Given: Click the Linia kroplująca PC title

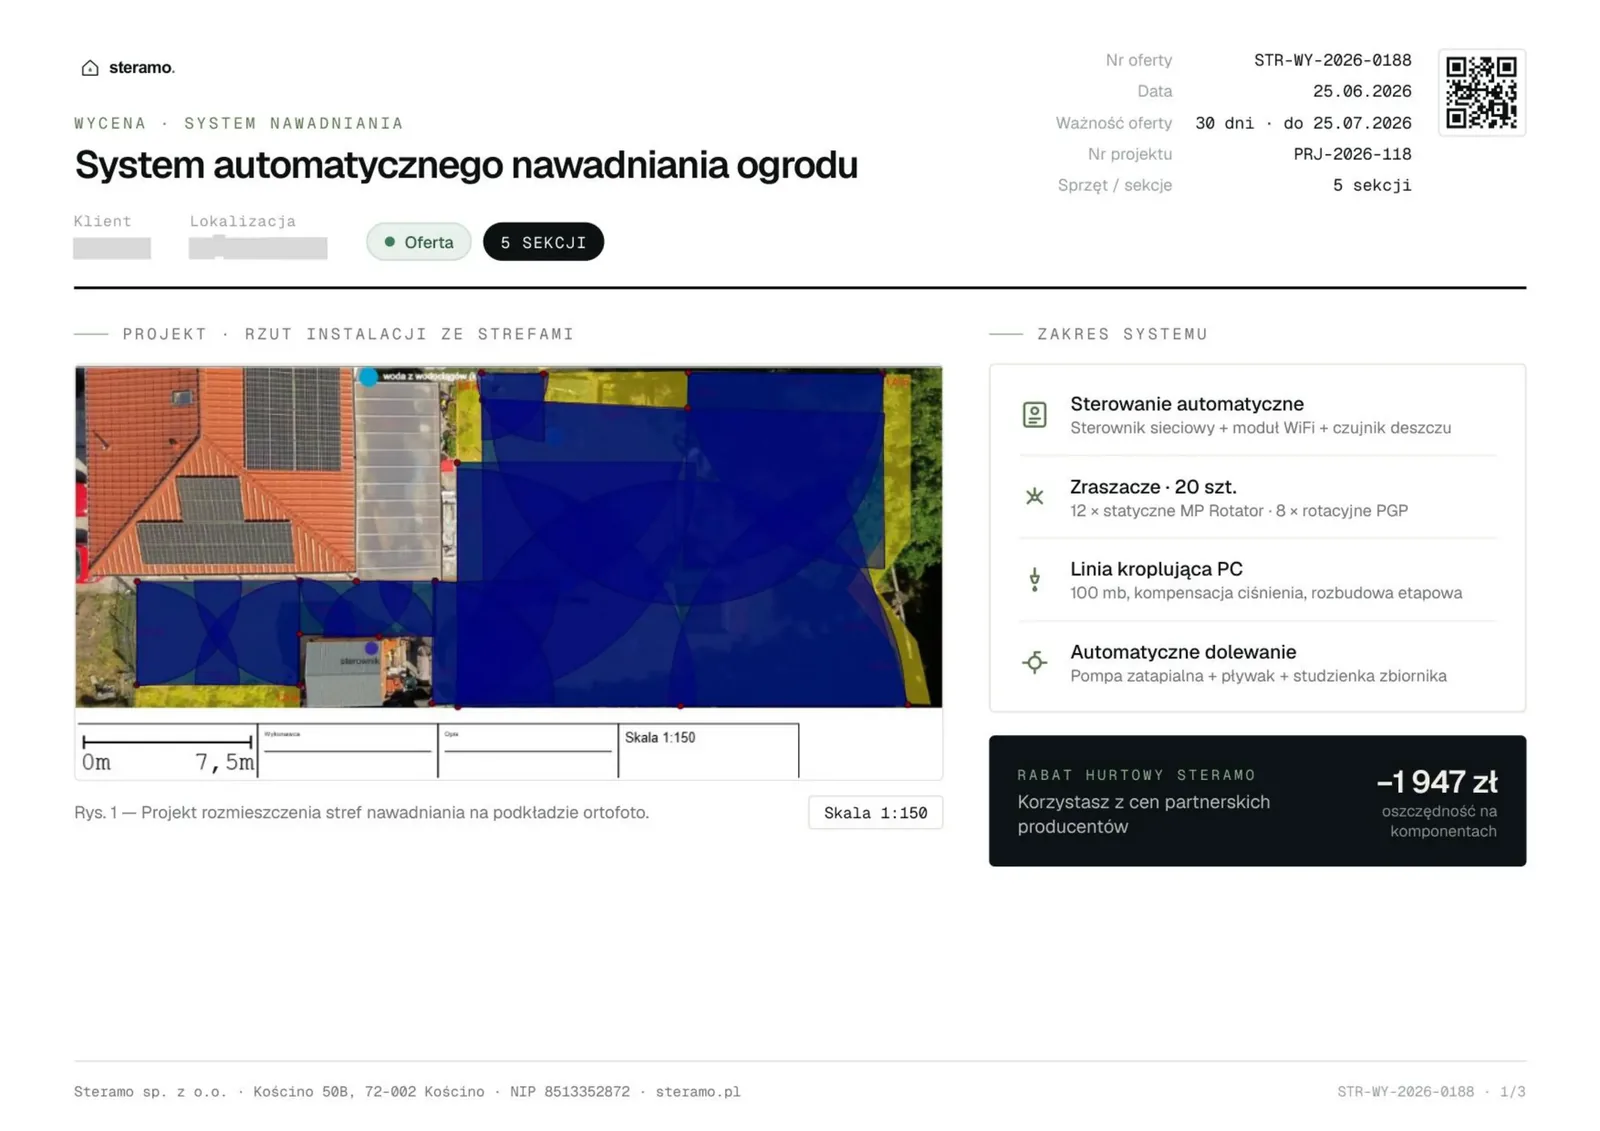Looking at the screenshot, I should (x=1156, y=569).
